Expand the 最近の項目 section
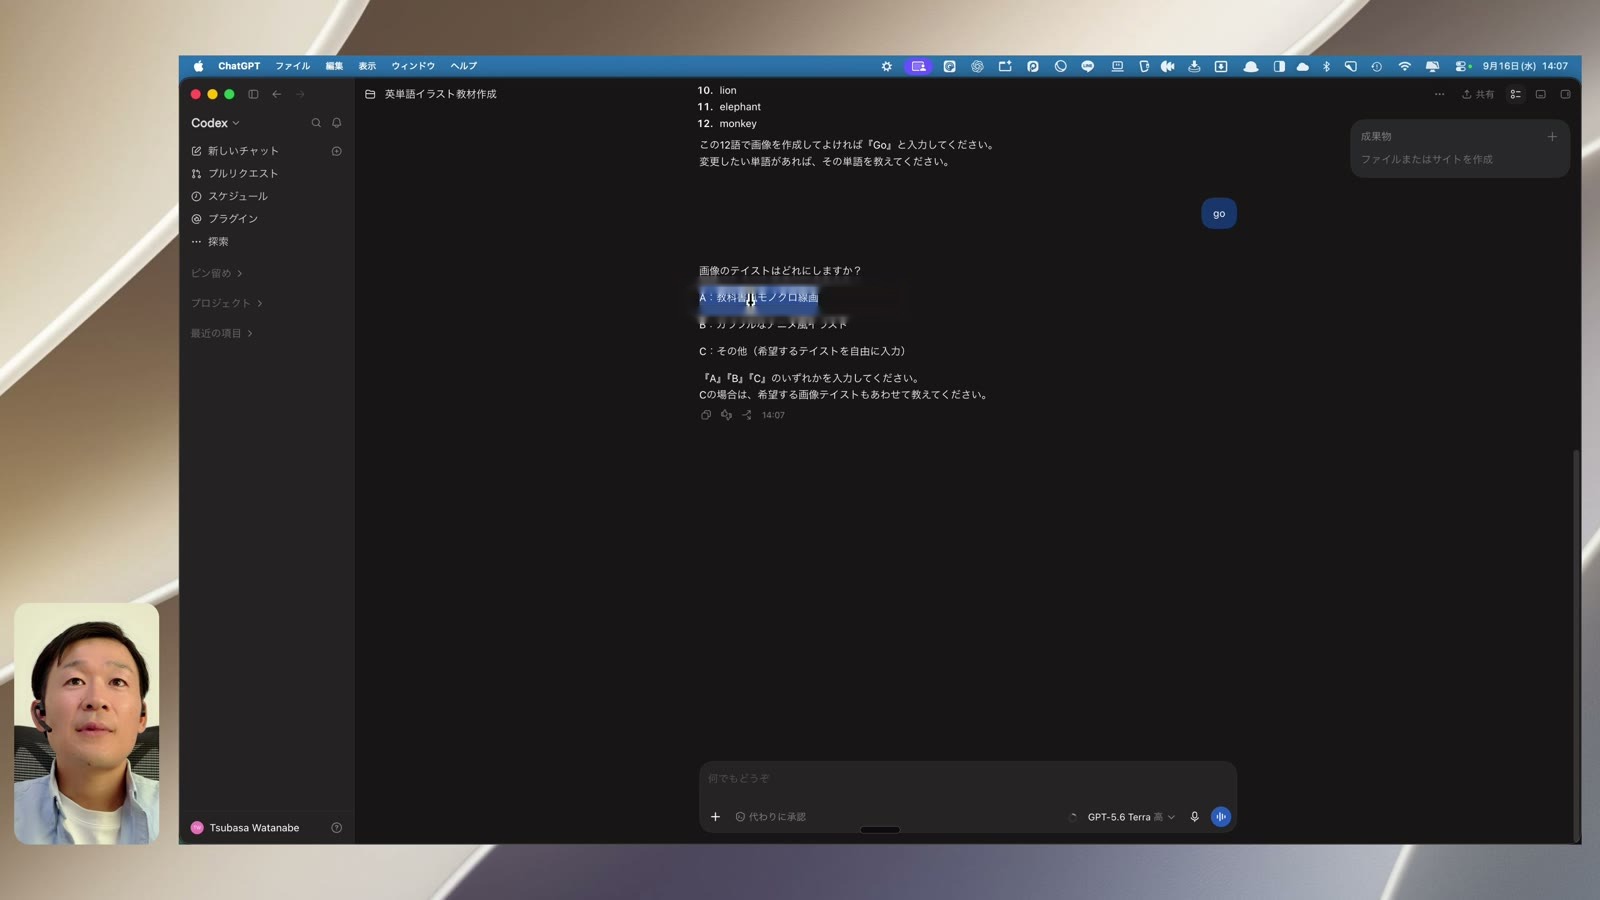The image size is (1600, 900). point(221,333)
